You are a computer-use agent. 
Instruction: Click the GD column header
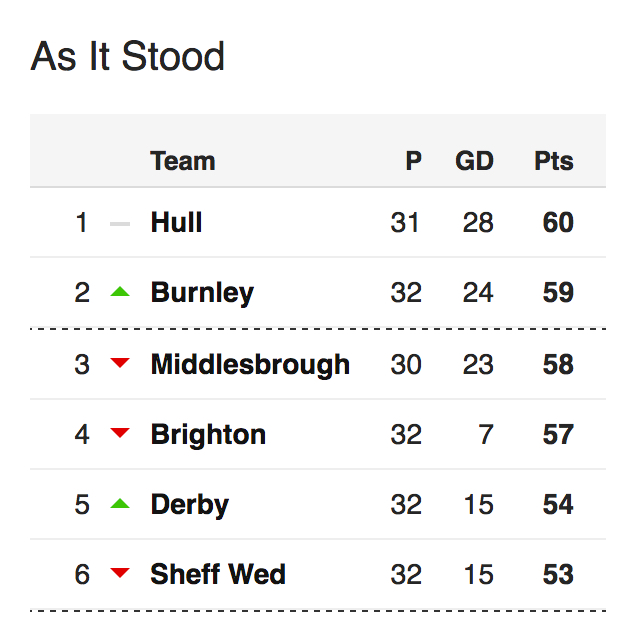point(474,161)
